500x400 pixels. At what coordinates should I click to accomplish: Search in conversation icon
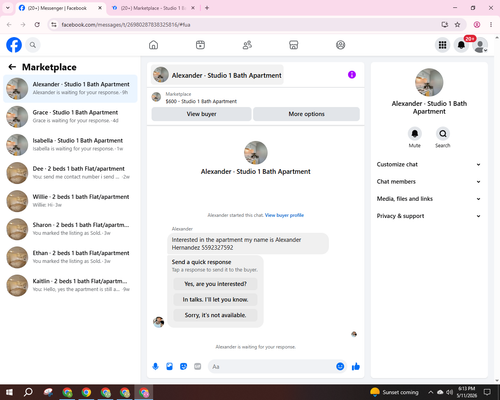coord(443,134)
